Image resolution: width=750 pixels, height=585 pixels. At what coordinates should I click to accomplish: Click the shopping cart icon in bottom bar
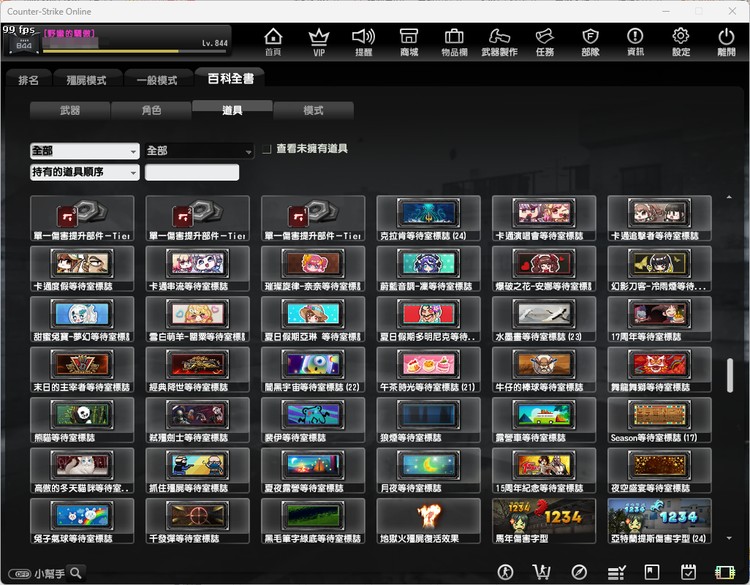coord(541,572)
